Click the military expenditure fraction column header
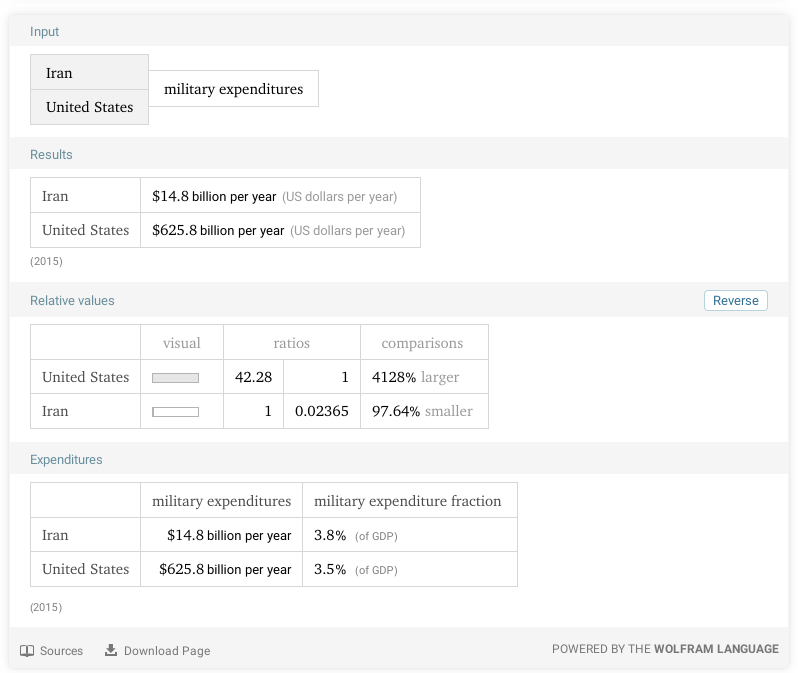798x673 pixels. pos(408,501)
